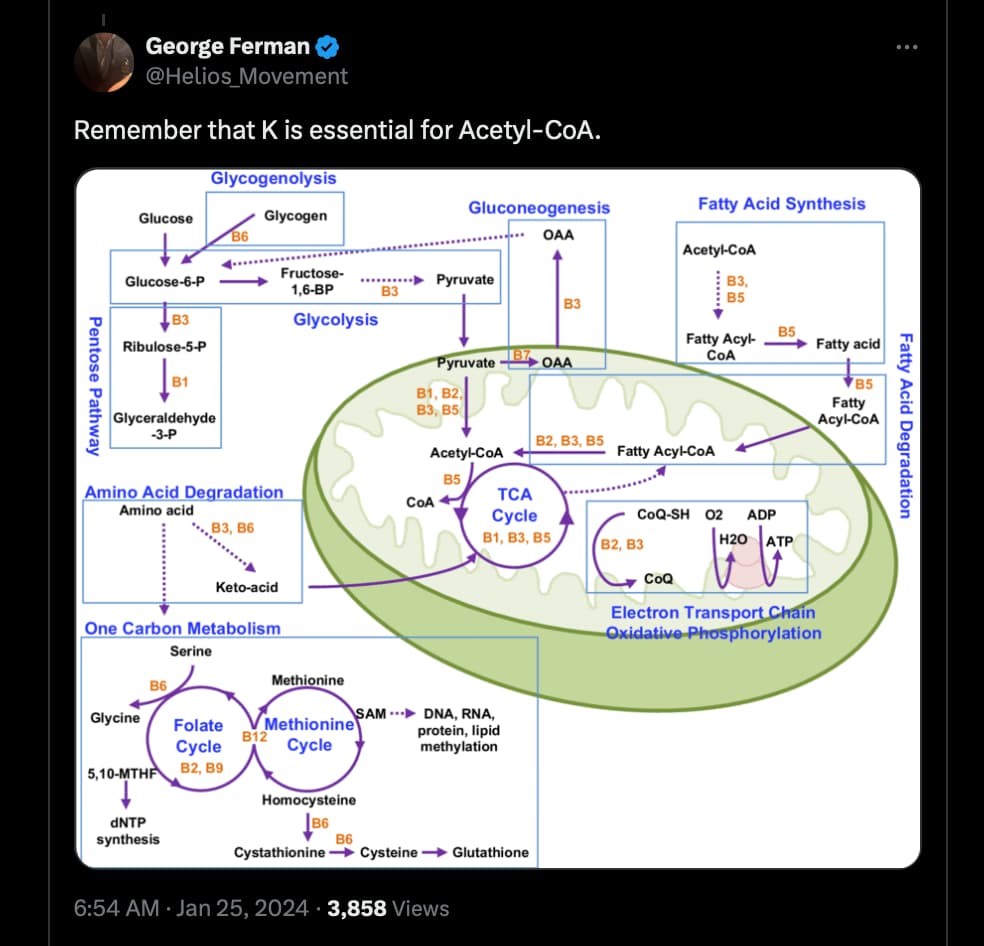984x946 pixels.
Task: Click the @Helios_Movement handle
Action: [x=247, y=76]
